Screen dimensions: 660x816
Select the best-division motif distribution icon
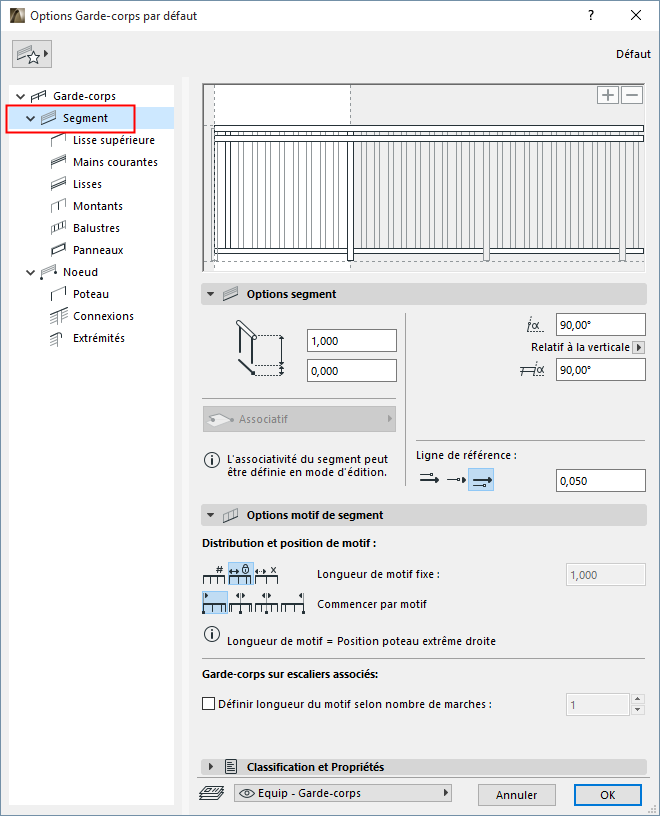pyautogui.click(x=266, y=574)
